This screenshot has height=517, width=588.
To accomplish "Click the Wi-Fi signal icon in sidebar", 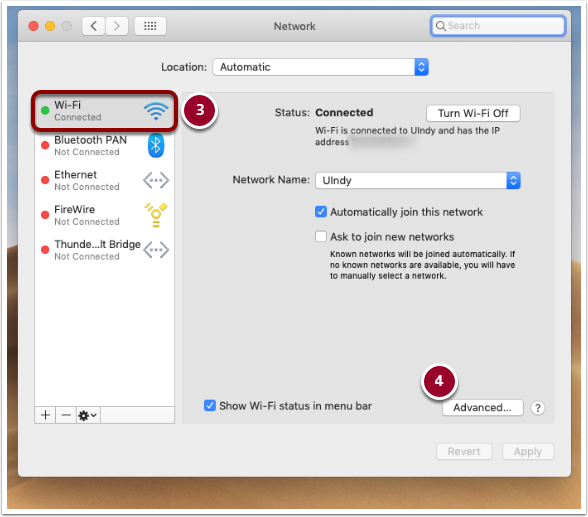I will (156, 111).
